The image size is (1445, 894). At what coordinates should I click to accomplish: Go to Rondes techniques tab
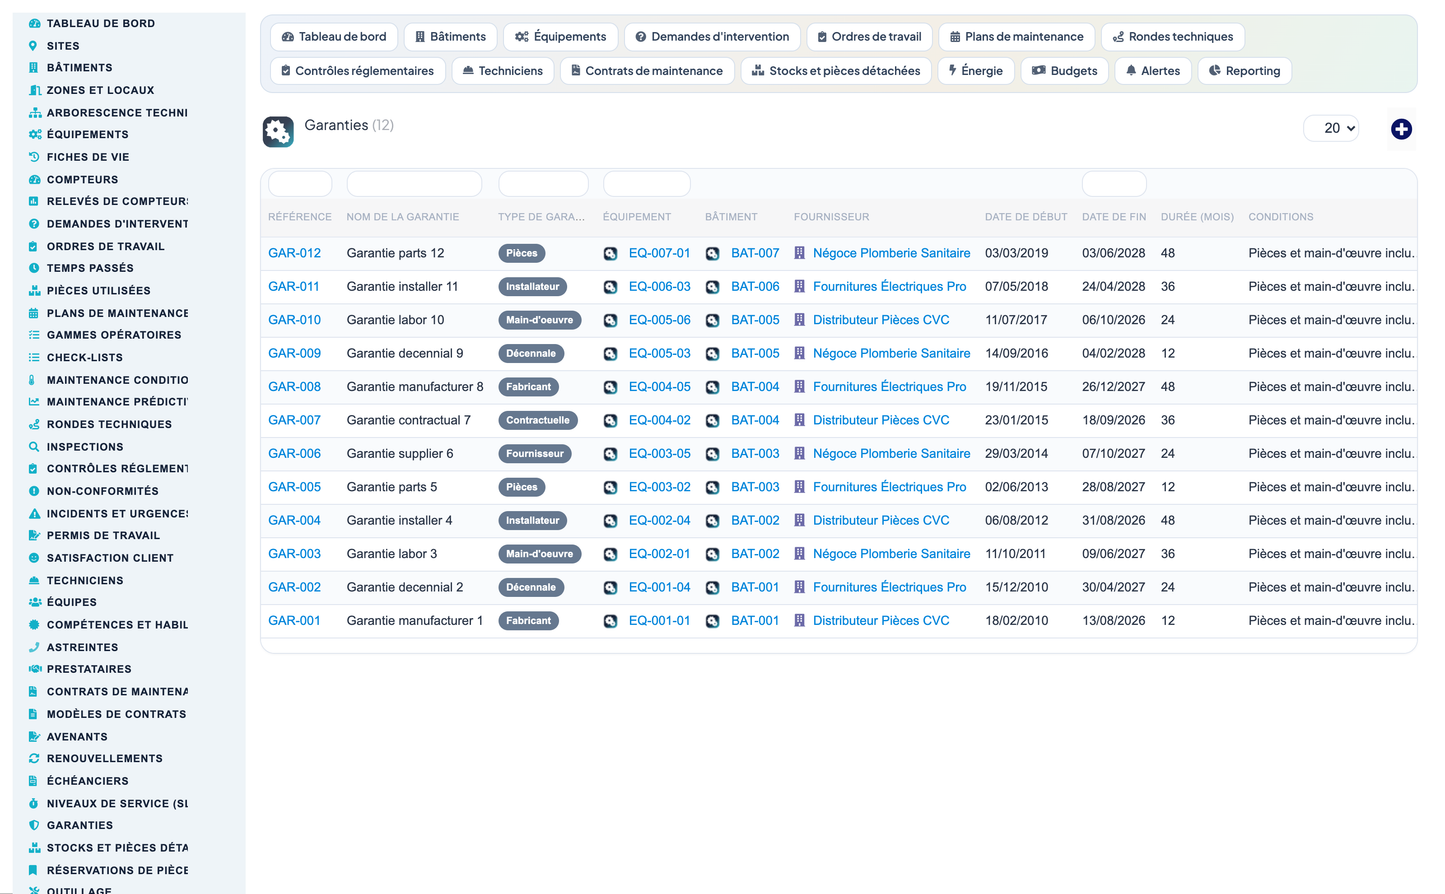pos(1173,37)
